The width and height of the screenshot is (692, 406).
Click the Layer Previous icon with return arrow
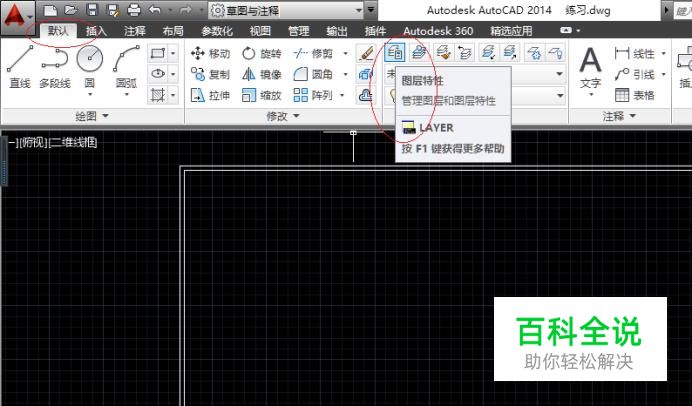pyautogui.click(x=464, y=53)
